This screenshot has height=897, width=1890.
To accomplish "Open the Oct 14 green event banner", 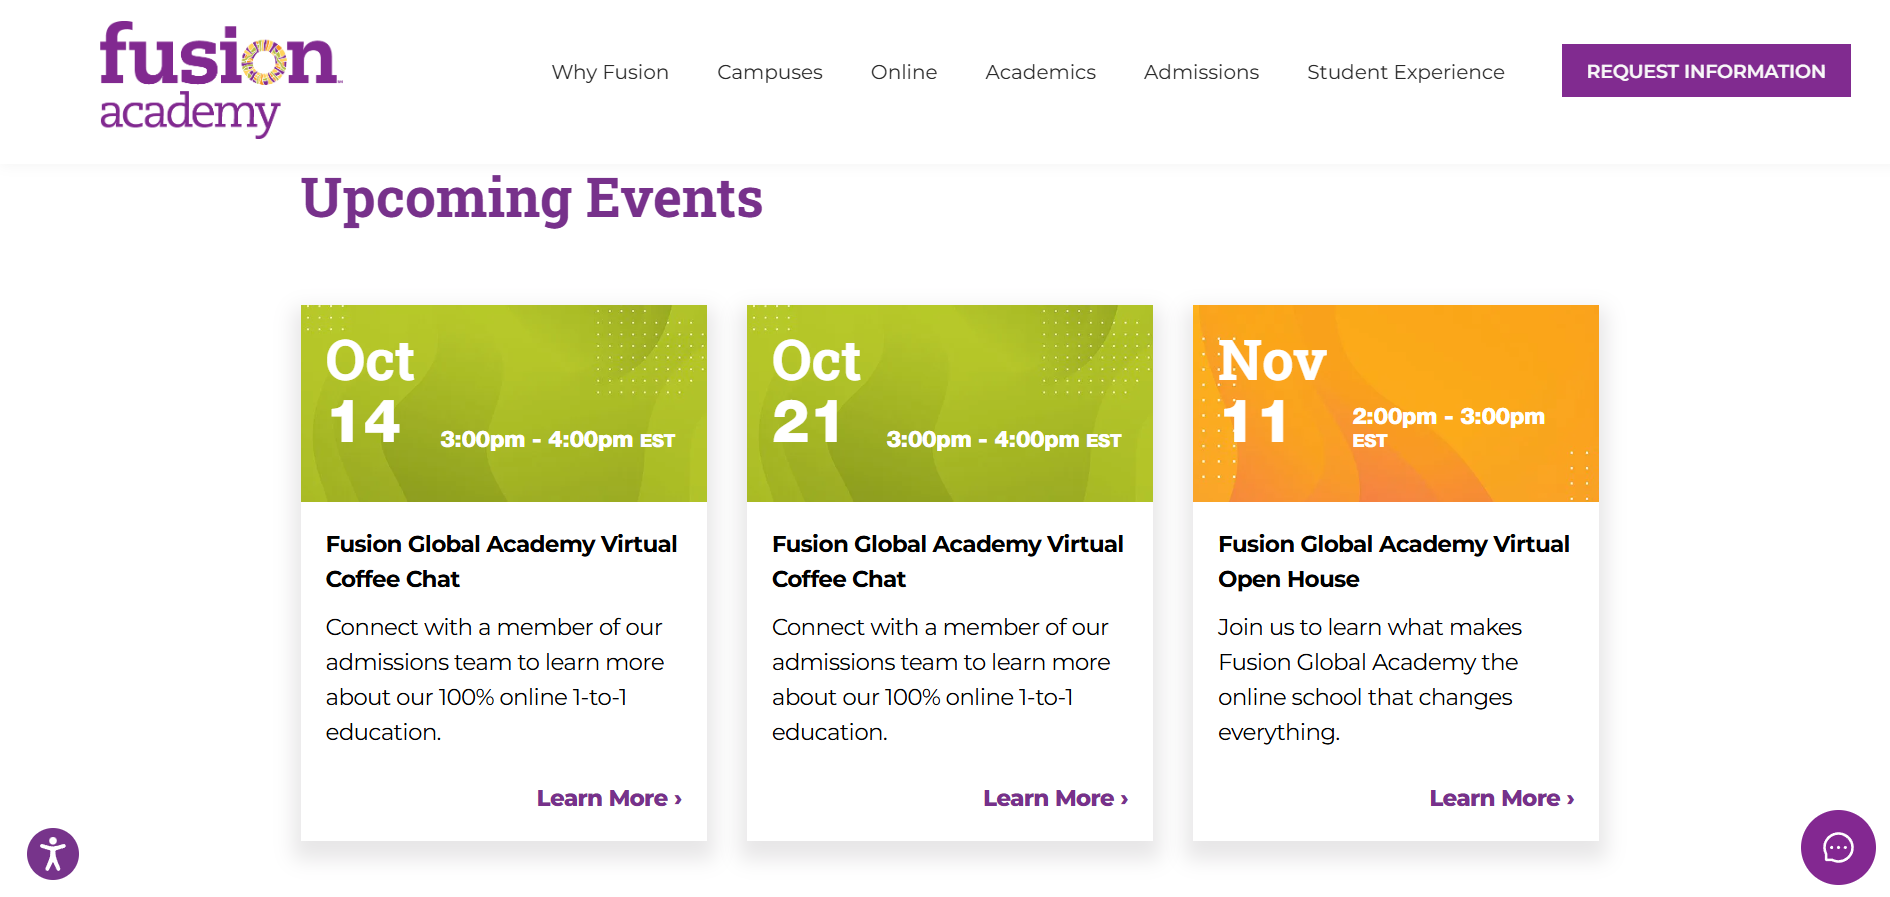I will point(503,403).
